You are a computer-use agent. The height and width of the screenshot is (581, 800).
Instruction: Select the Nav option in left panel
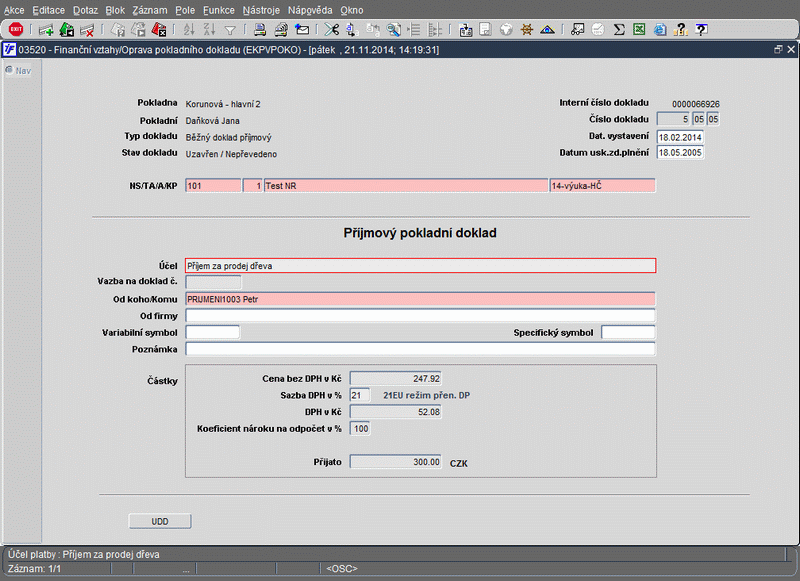(x=18, y=70)
